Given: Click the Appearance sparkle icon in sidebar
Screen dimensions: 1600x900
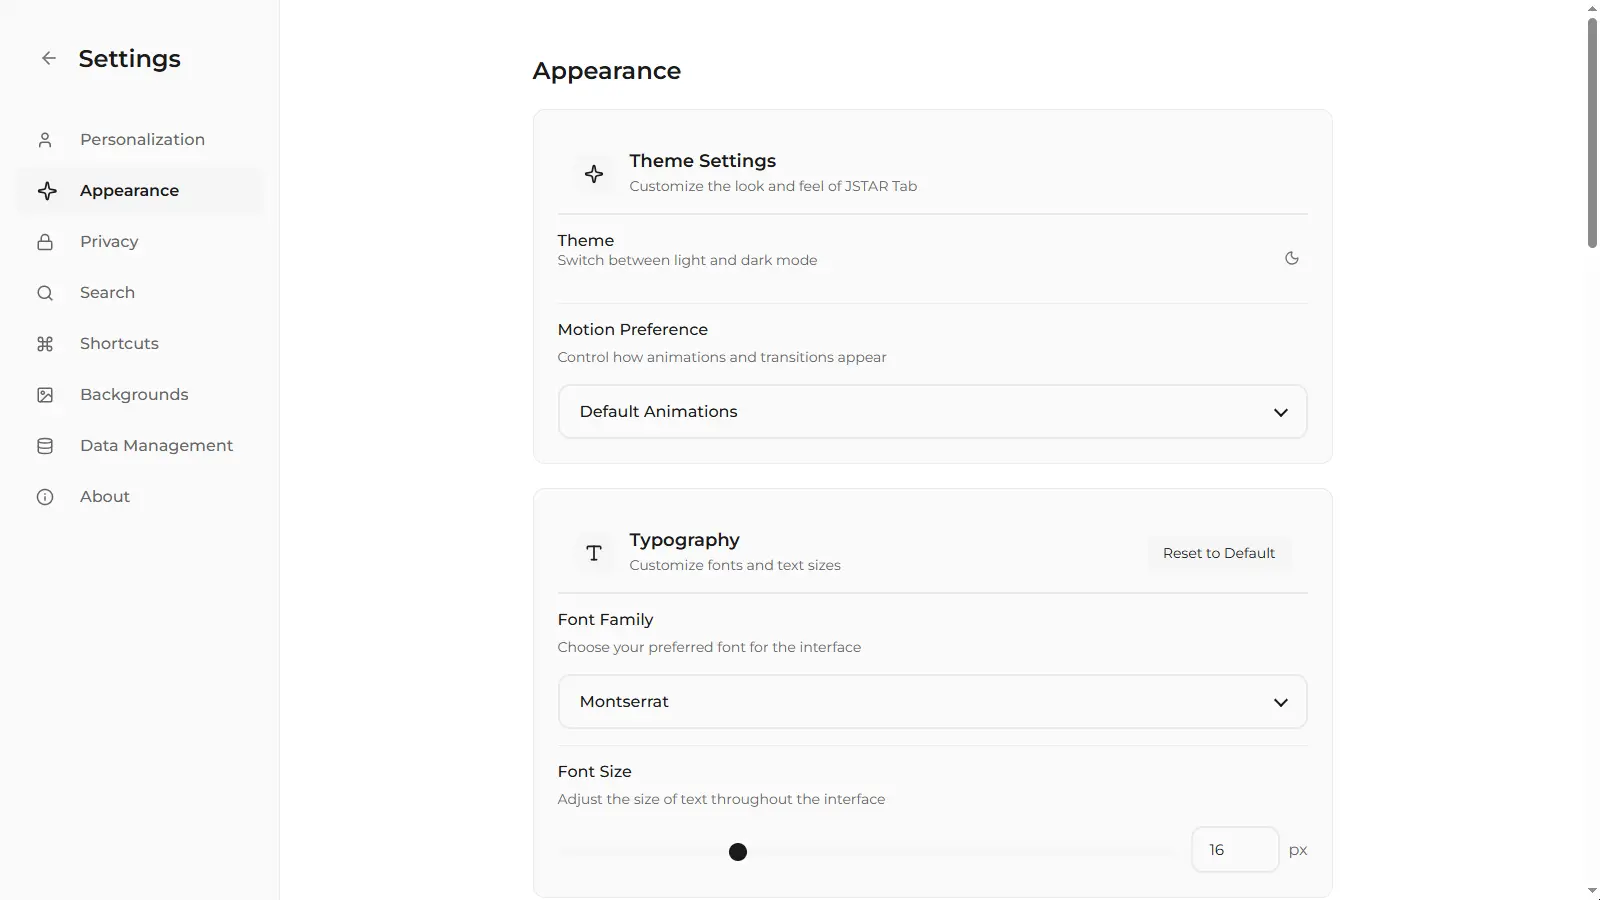Looking at the screenshot, I should point(47,191).
